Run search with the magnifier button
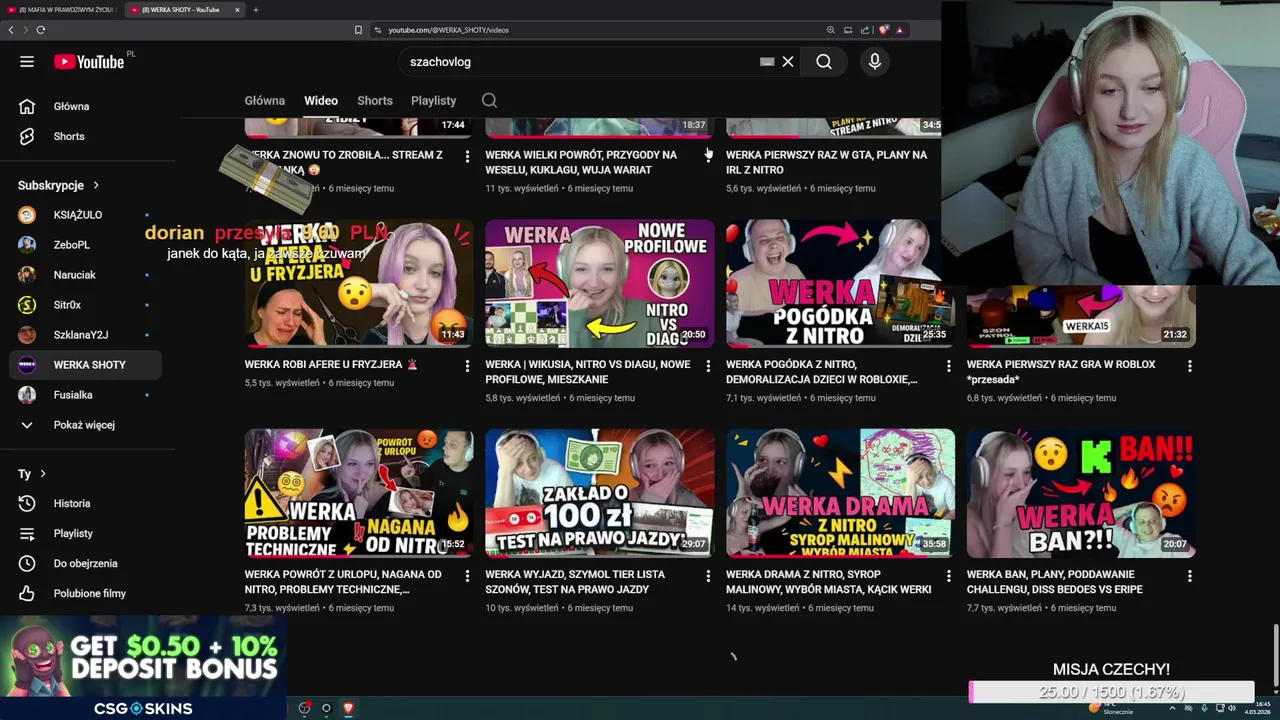The height and width of the screenshot is (720, 1280). click(823, 62)
